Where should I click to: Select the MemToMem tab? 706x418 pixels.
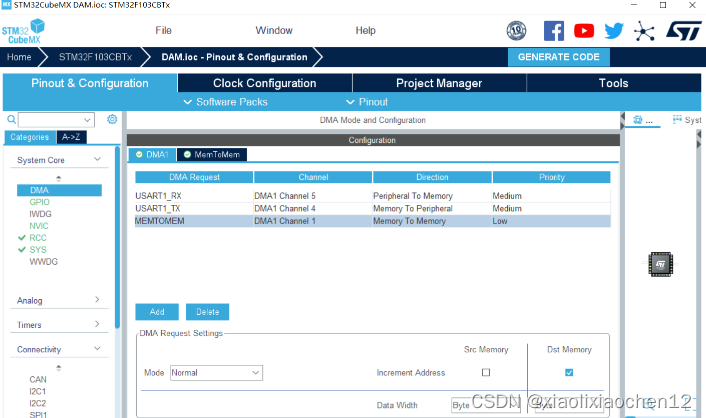(212, 154)
